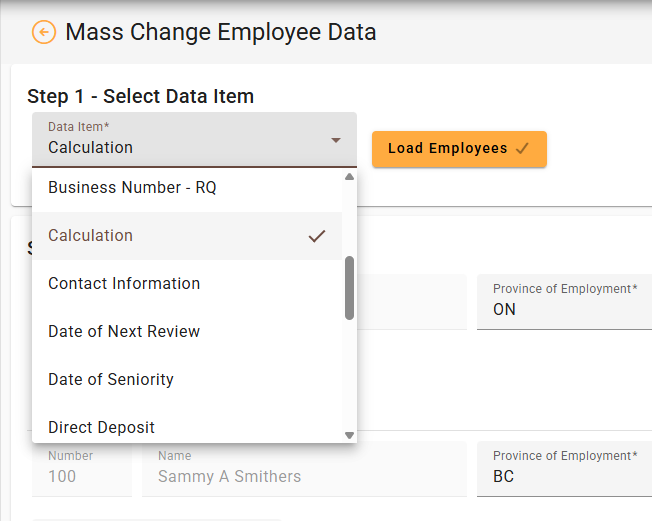This screenshot has height=521, width=652.
Task: Click the dropdown list scroll-up arrow
Action: 349,177
